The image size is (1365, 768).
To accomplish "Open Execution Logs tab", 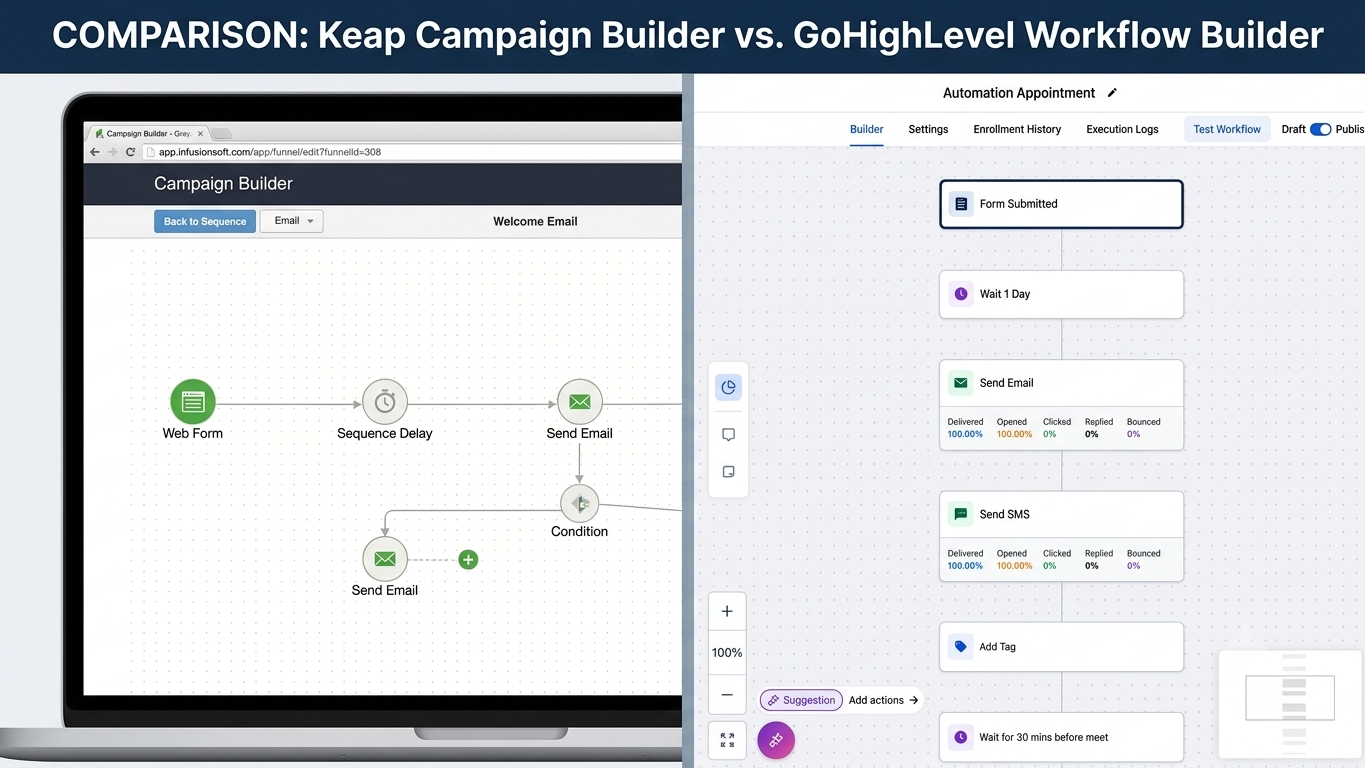I will click(x=1122, y=129).
